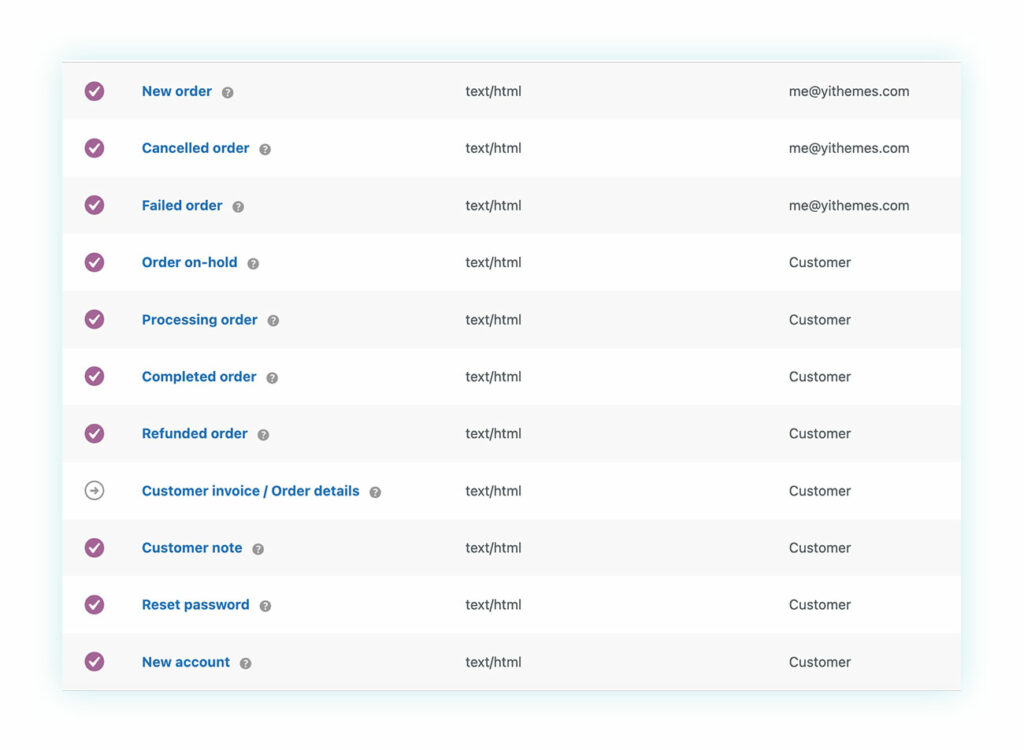Viewport: 1024px width, 750px height.
Task: Click the help icon beside New order
Action: click(x=227, y=92)
